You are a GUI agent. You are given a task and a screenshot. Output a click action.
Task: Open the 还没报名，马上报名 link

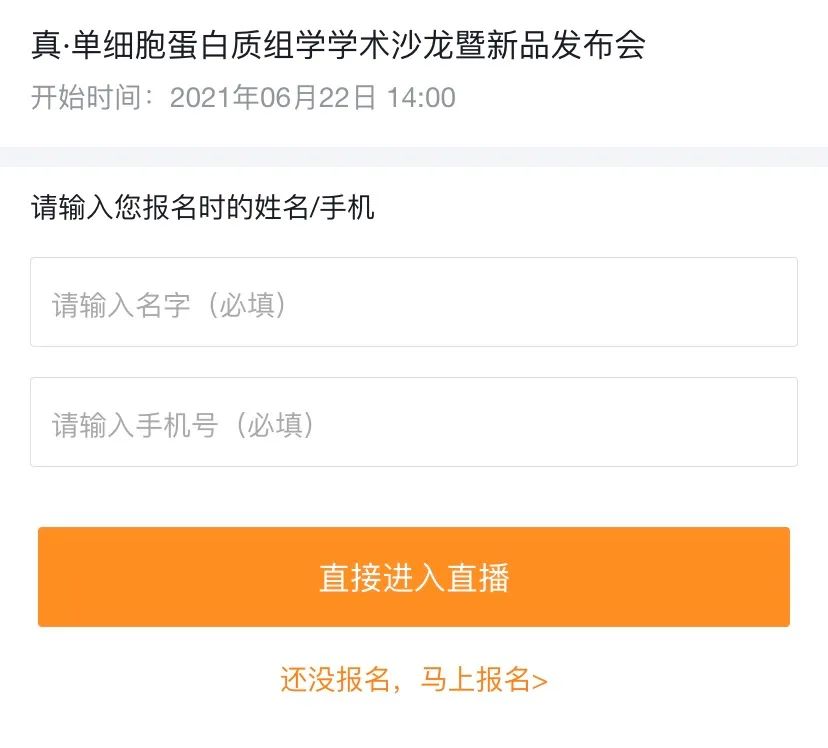pos(413,680)
